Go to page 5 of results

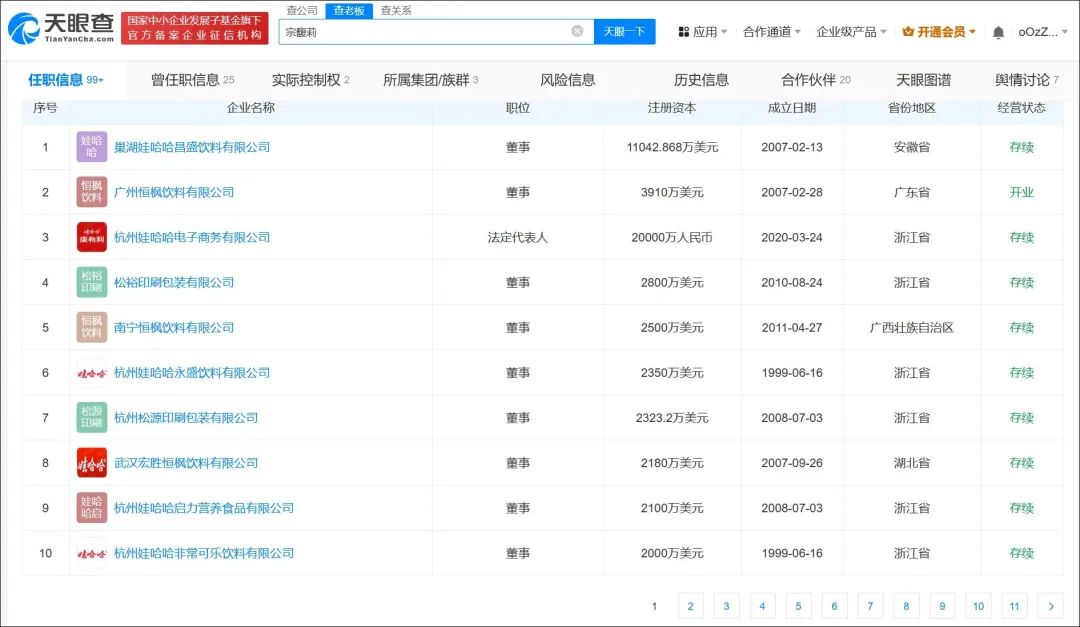pyautogui.click(x=798, y=606)
